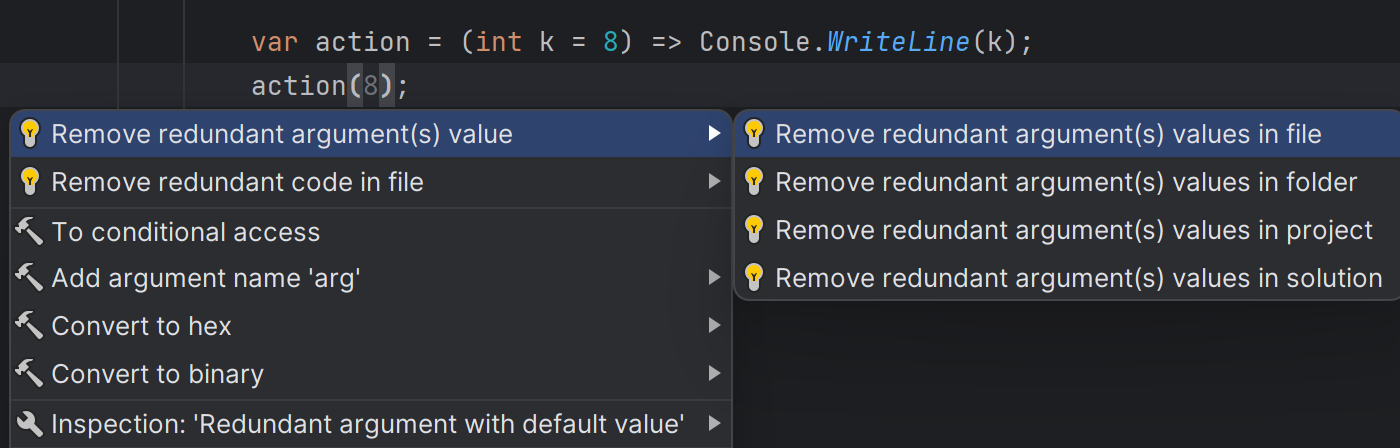Click lightbulb icon beside 'Remove redundant code in file'
The width and height of the screenshot is (1400, 448).
tap(30, 182)
